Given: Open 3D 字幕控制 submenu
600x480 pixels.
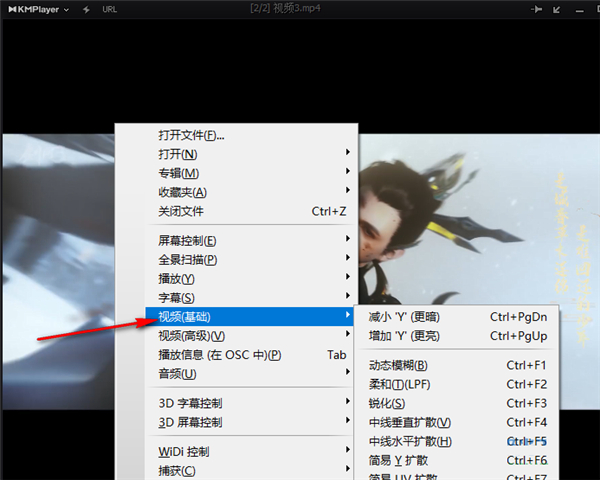Looking at the screenshot, I should pos(251,403).
